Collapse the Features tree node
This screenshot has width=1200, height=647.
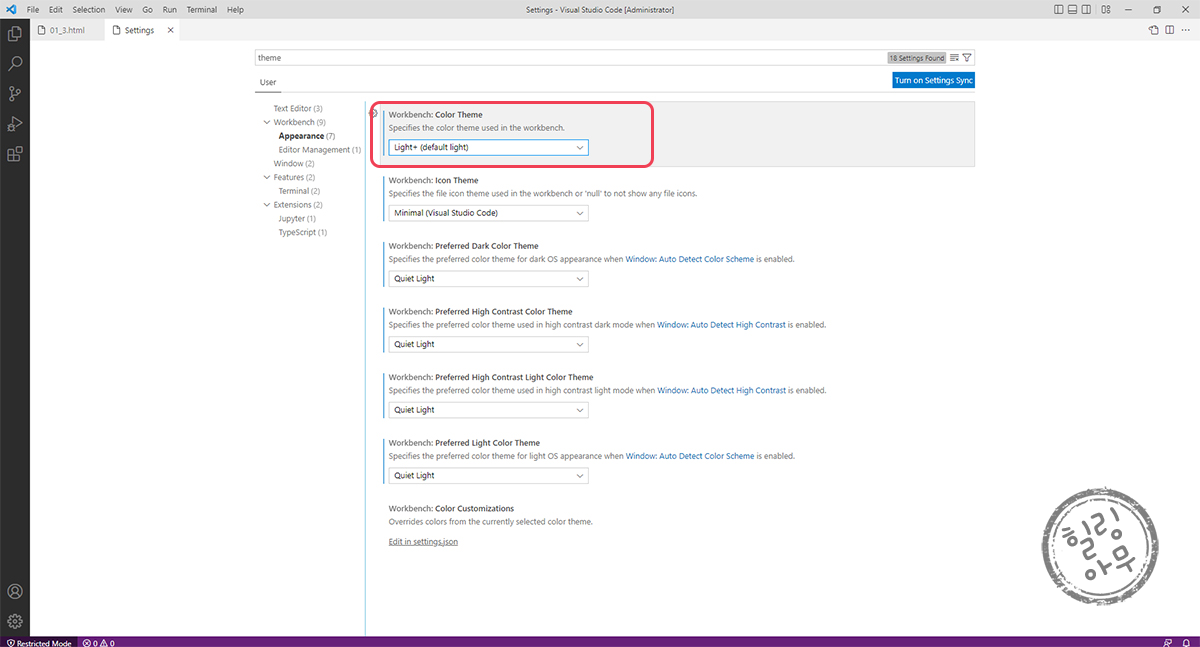(x=266, y=177)
